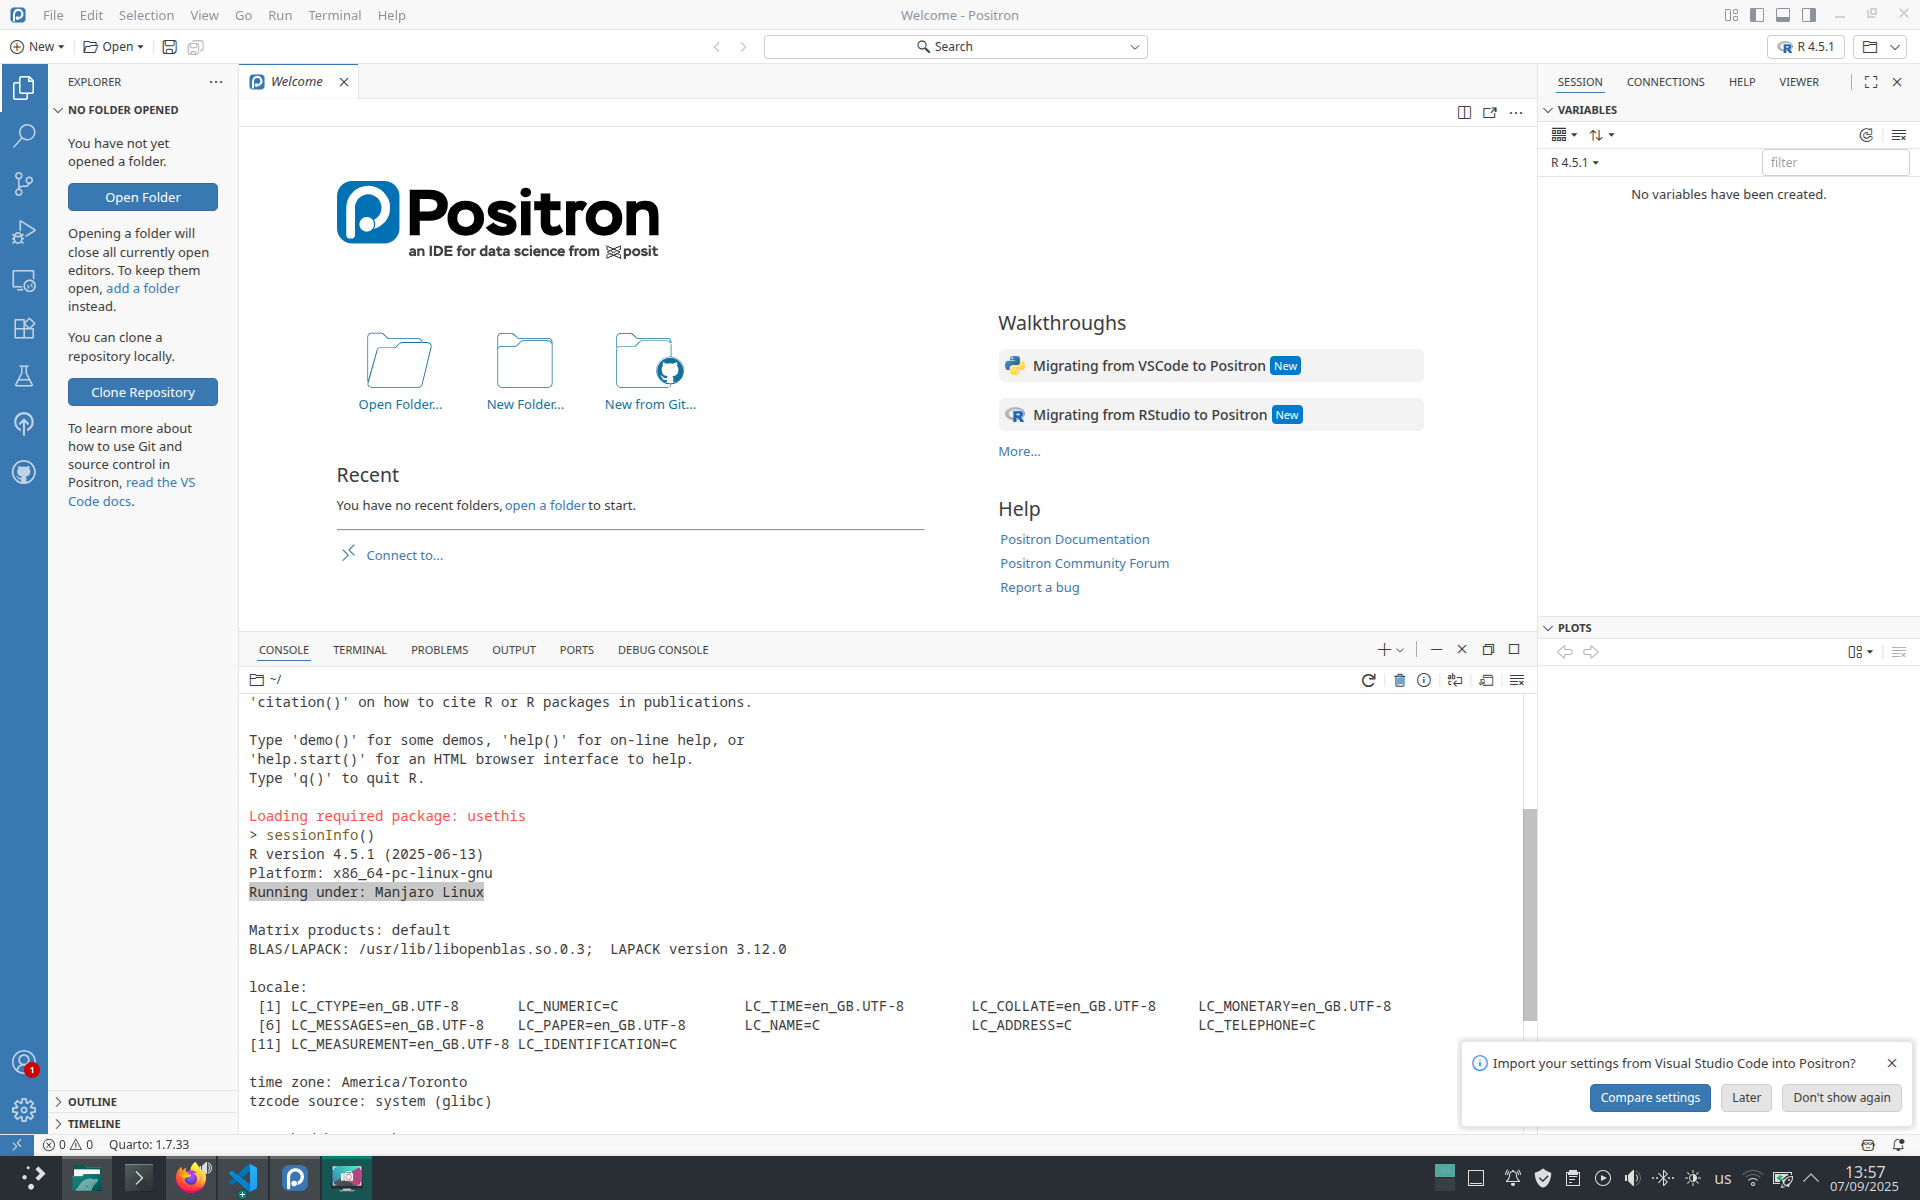This screenshot has height=1200, width=1920.
Task: Open the Run menu
Action: tap(280, 15)
